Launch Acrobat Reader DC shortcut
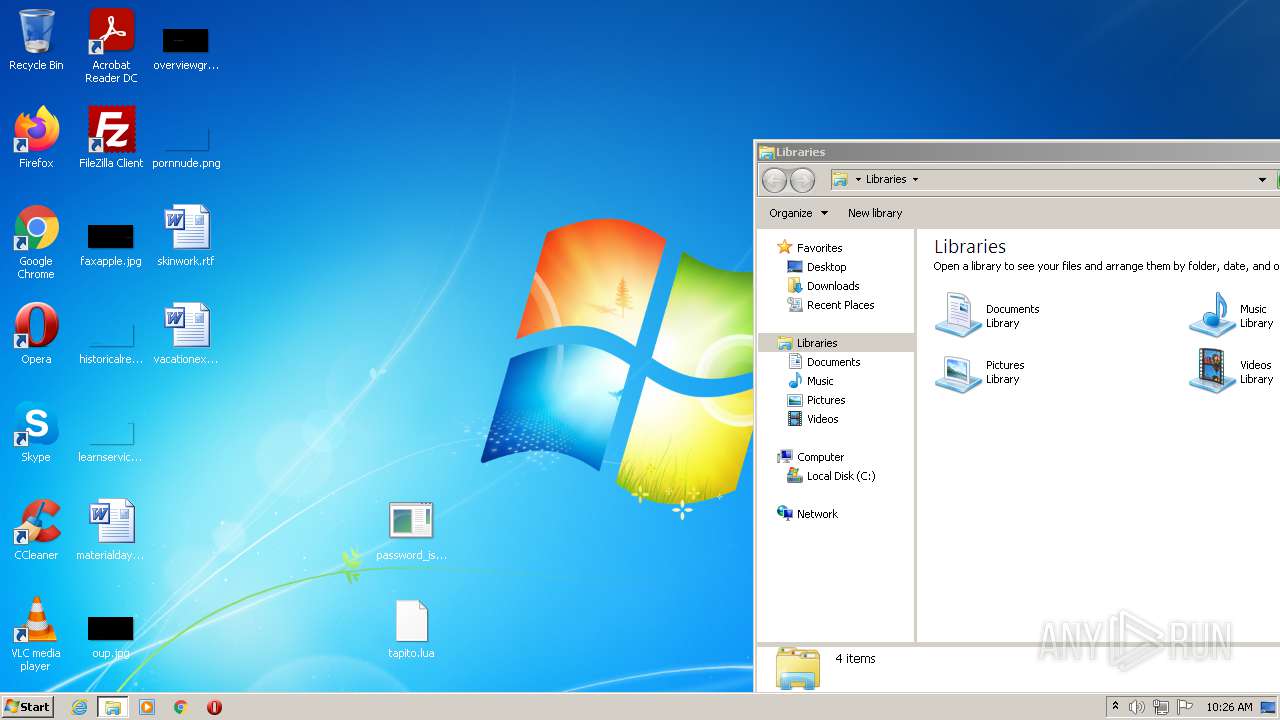Screen dimensions: 1280x720 (111, 46)
